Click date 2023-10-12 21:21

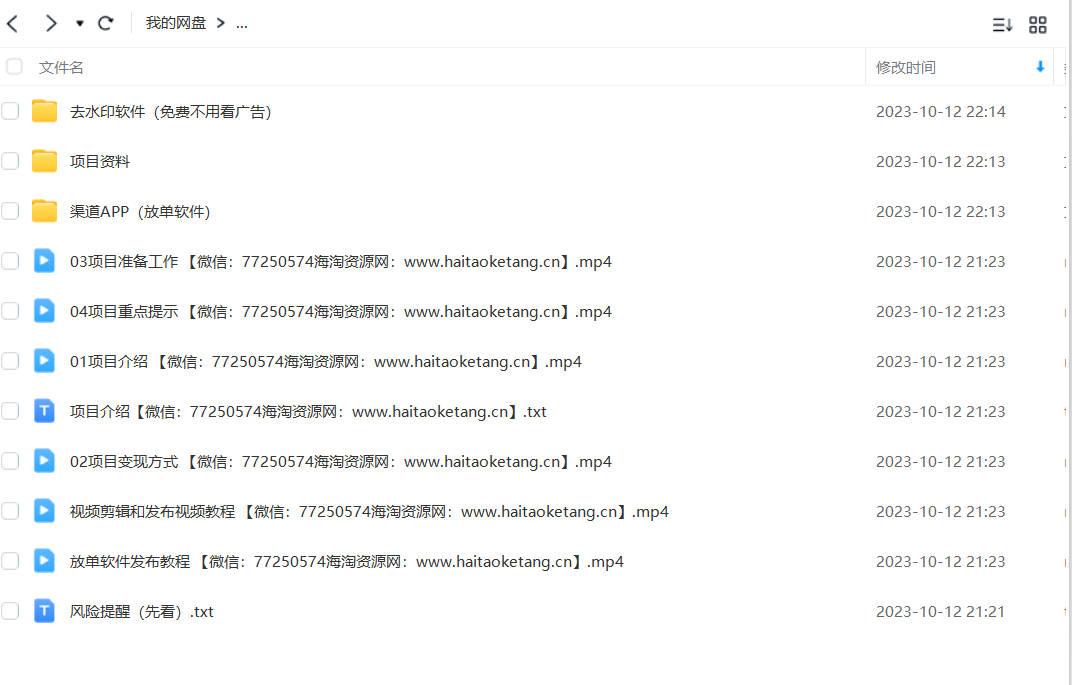(941, 611)
